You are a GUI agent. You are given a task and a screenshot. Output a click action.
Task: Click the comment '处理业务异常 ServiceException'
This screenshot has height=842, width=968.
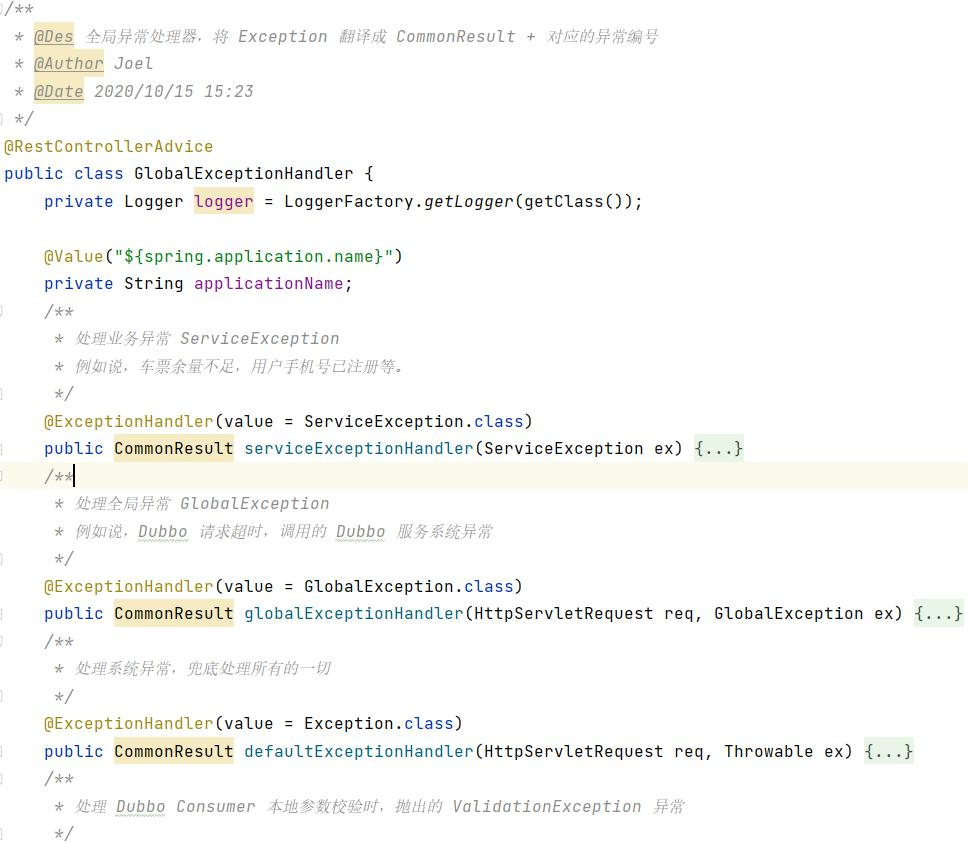[x=207, y=338]
